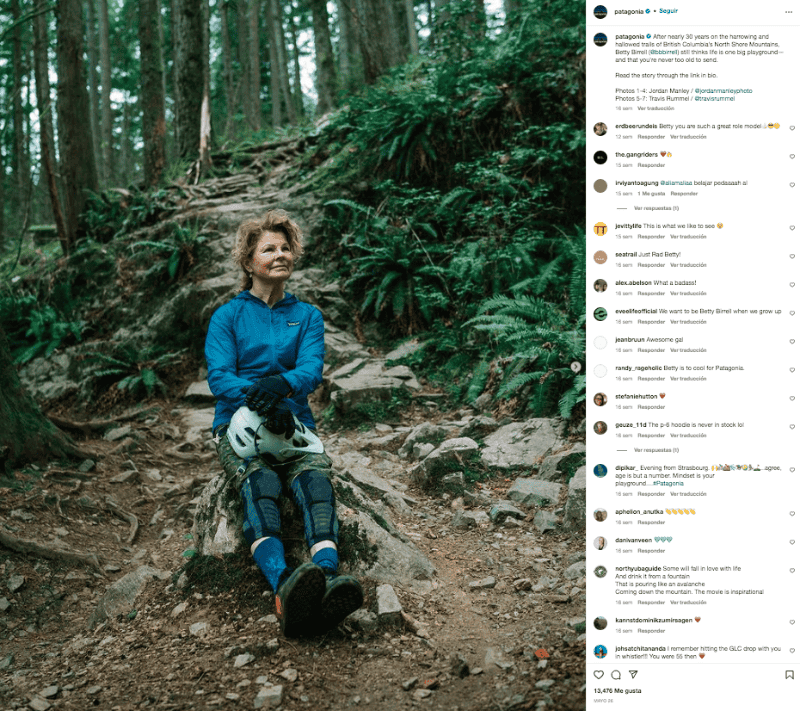Viewport: 800px width, 711px height.
Task: Toggle like on northyubaguide's comment
Action: [792, 572]
